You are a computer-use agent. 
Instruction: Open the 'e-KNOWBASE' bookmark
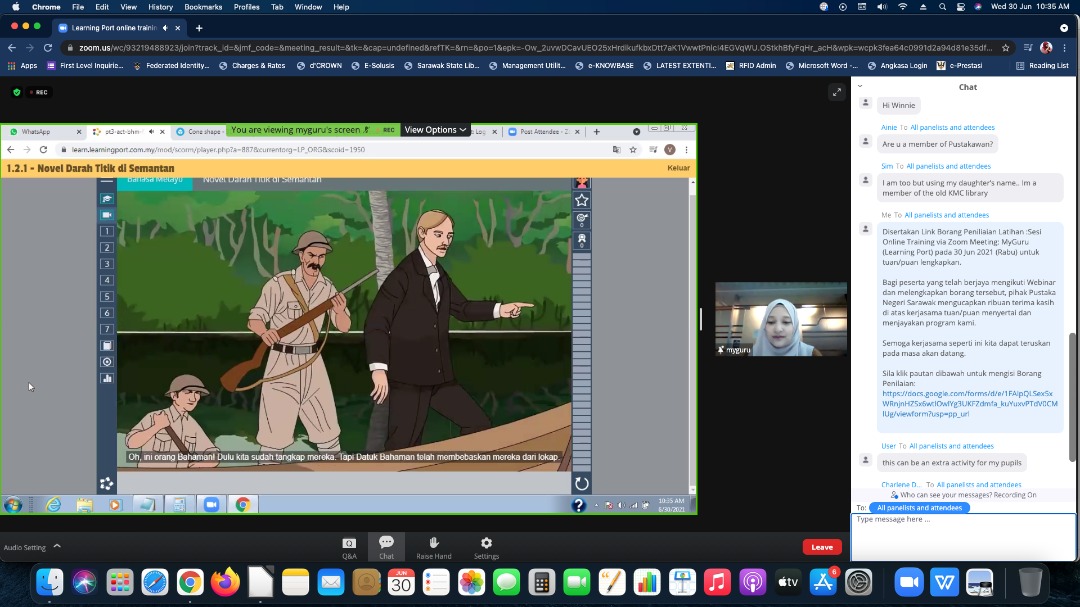coord(603,65)
